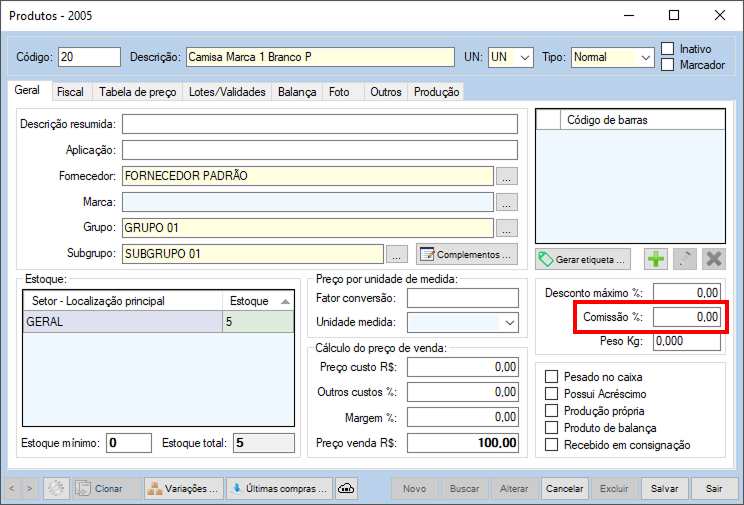Switch to the Fiscal tab
Screen dimensions: 744x505
(x=70, y=91)
